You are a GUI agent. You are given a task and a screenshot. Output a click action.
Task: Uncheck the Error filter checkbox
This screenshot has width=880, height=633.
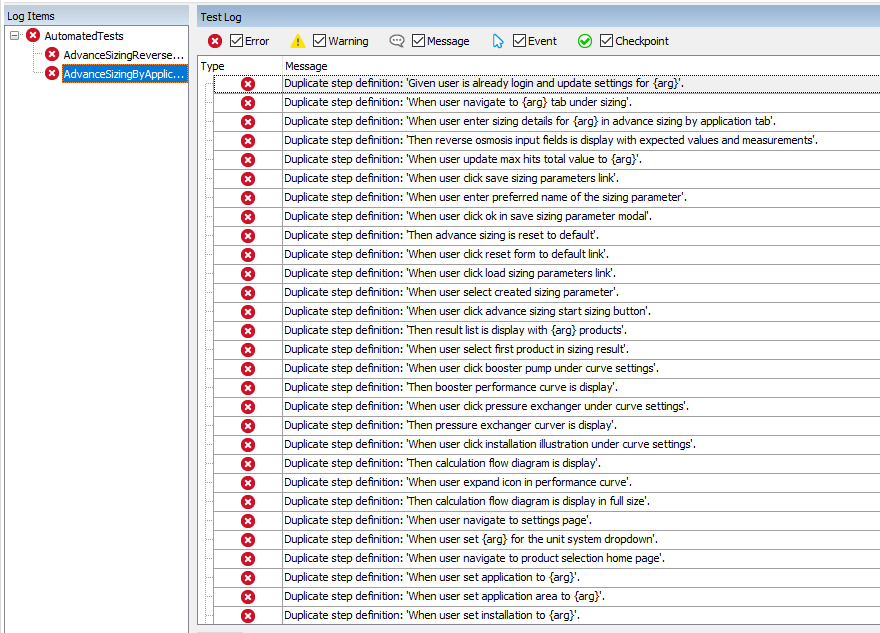tap(237, 41)
